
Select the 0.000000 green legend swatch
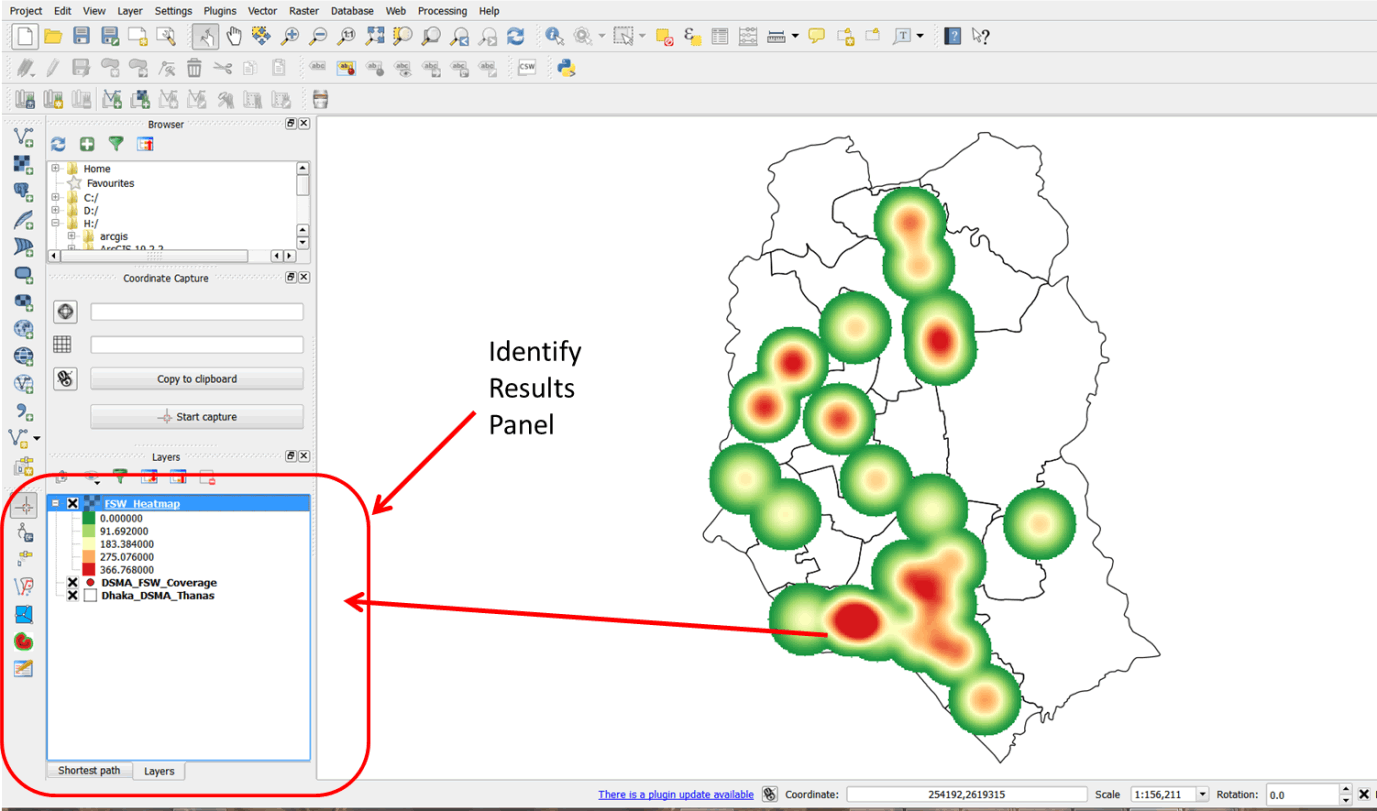click(x=88, y=518)
